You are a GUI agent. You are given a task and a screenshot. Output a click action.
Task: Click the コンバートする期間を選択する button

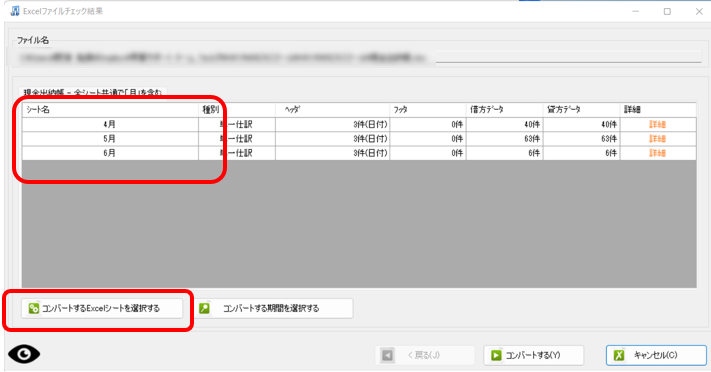275,308
